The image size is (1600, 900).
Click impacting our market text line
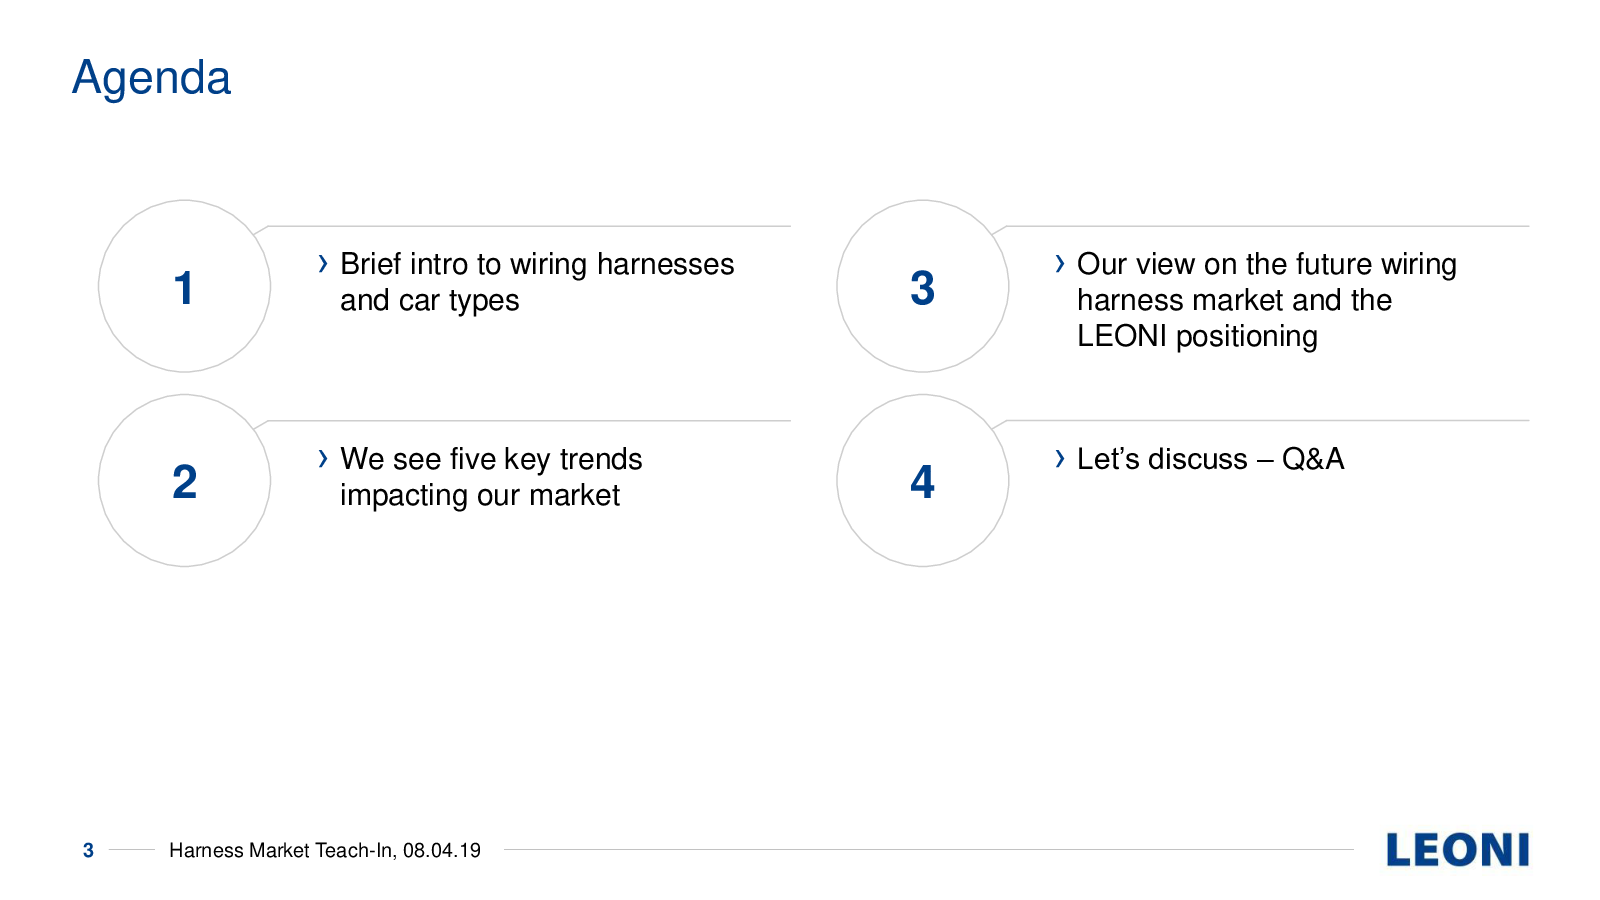[x=480, y=495]
